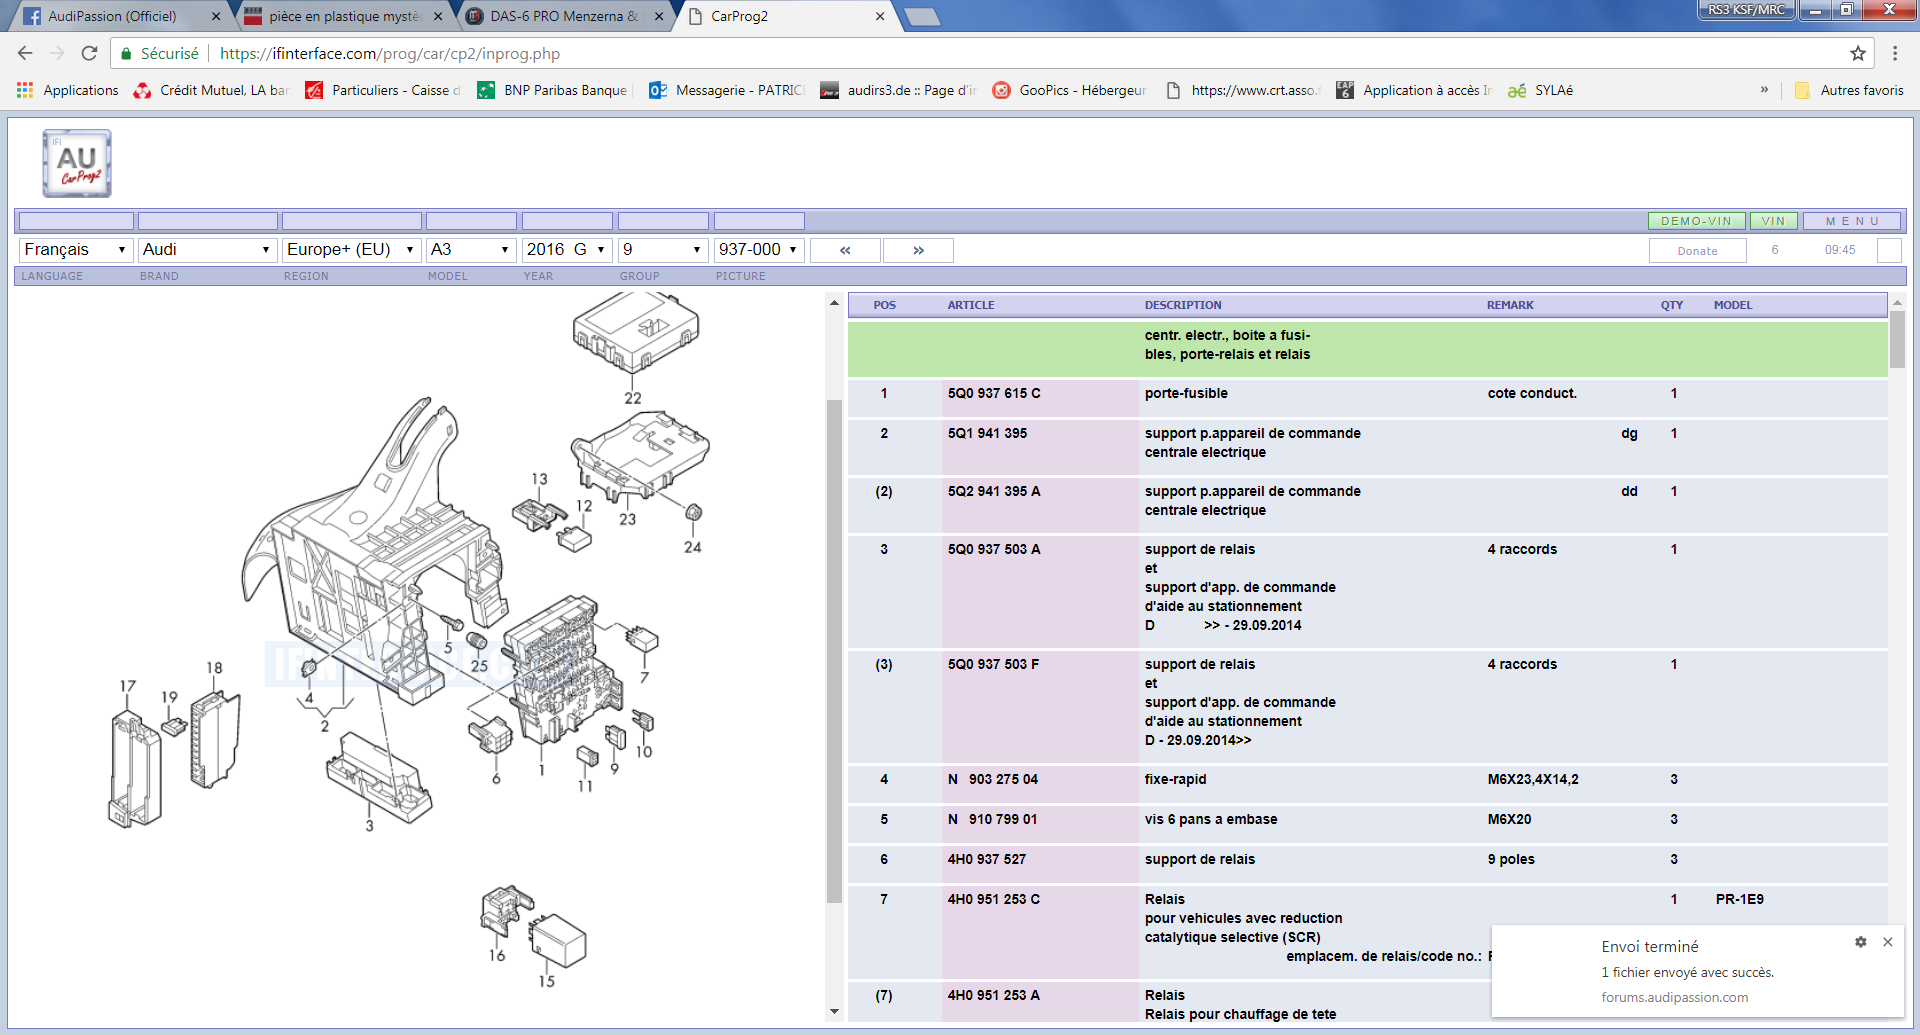Screen dimensions: 1920x1035
Task: Dismiss the 'Envoi terminé' notification
Action: click(x=1887, y=942)
